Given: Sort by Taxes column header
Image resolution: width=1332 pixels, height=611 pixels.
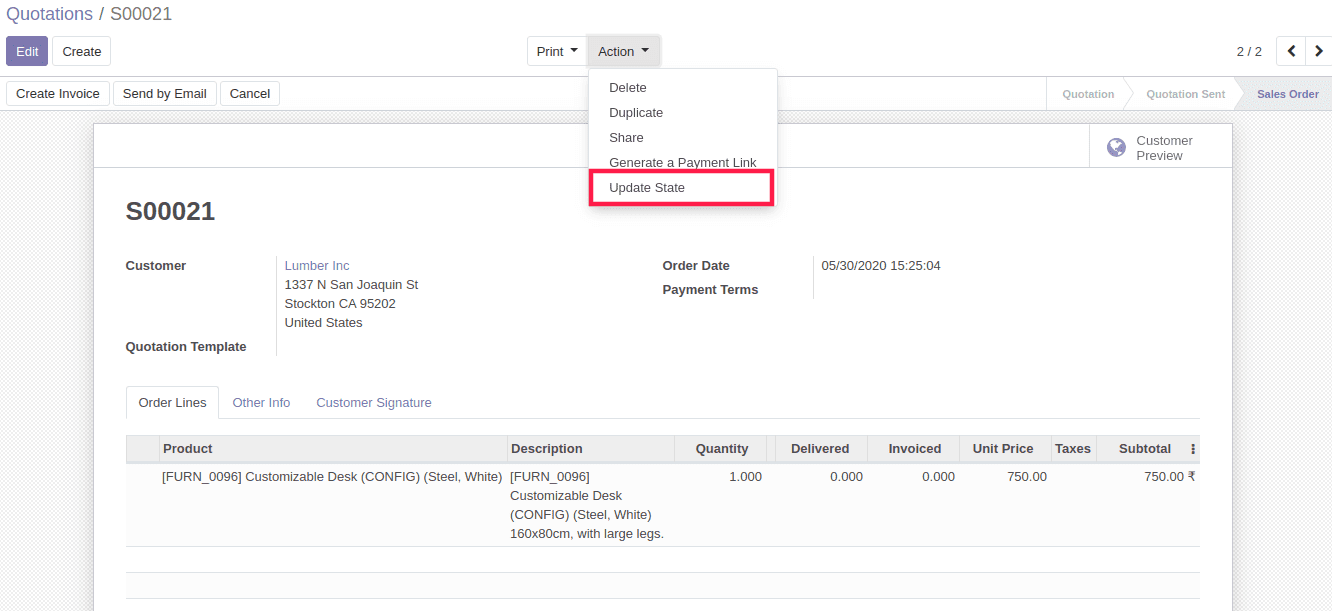Looking at the screenshot, I should (1073, 449).
